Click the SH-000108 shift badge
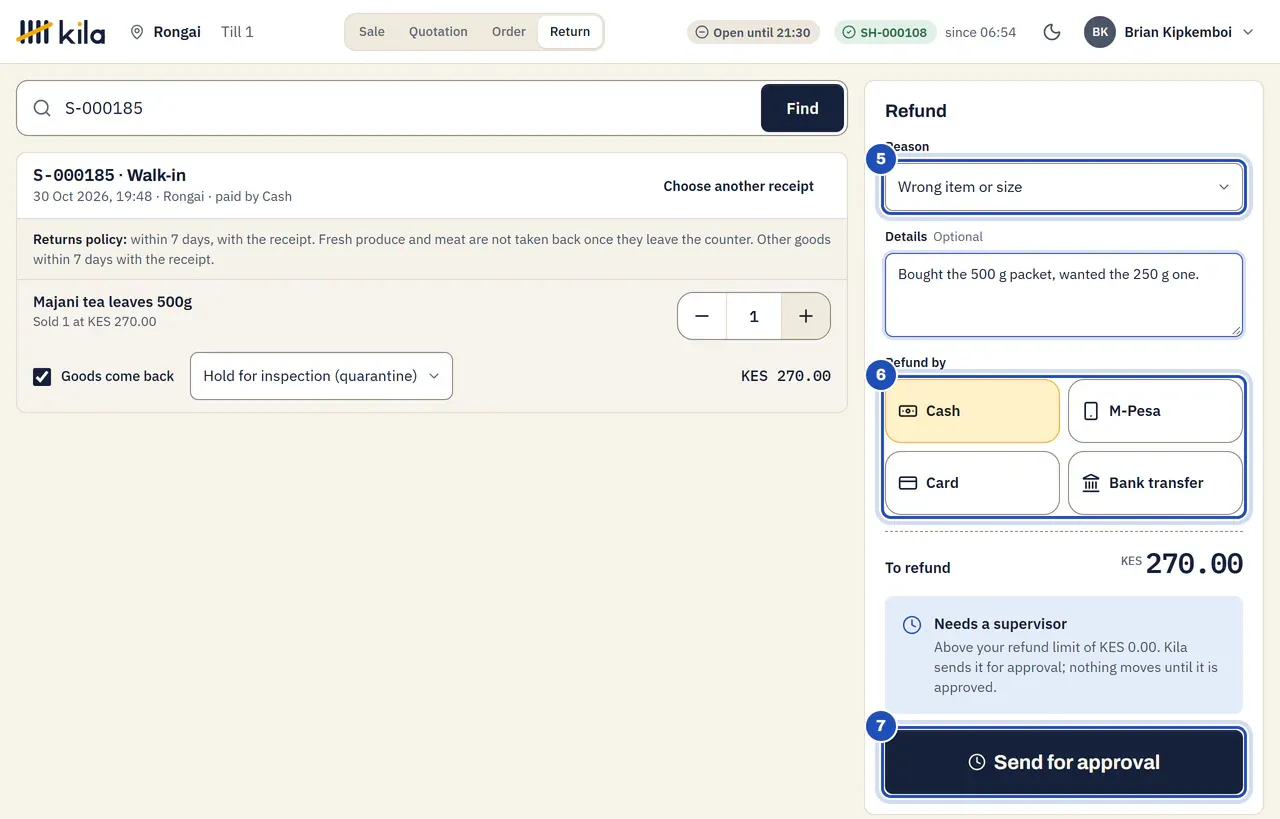Image resolution: width=1280 pixels, height=819 pixels. tap(885, 32)
